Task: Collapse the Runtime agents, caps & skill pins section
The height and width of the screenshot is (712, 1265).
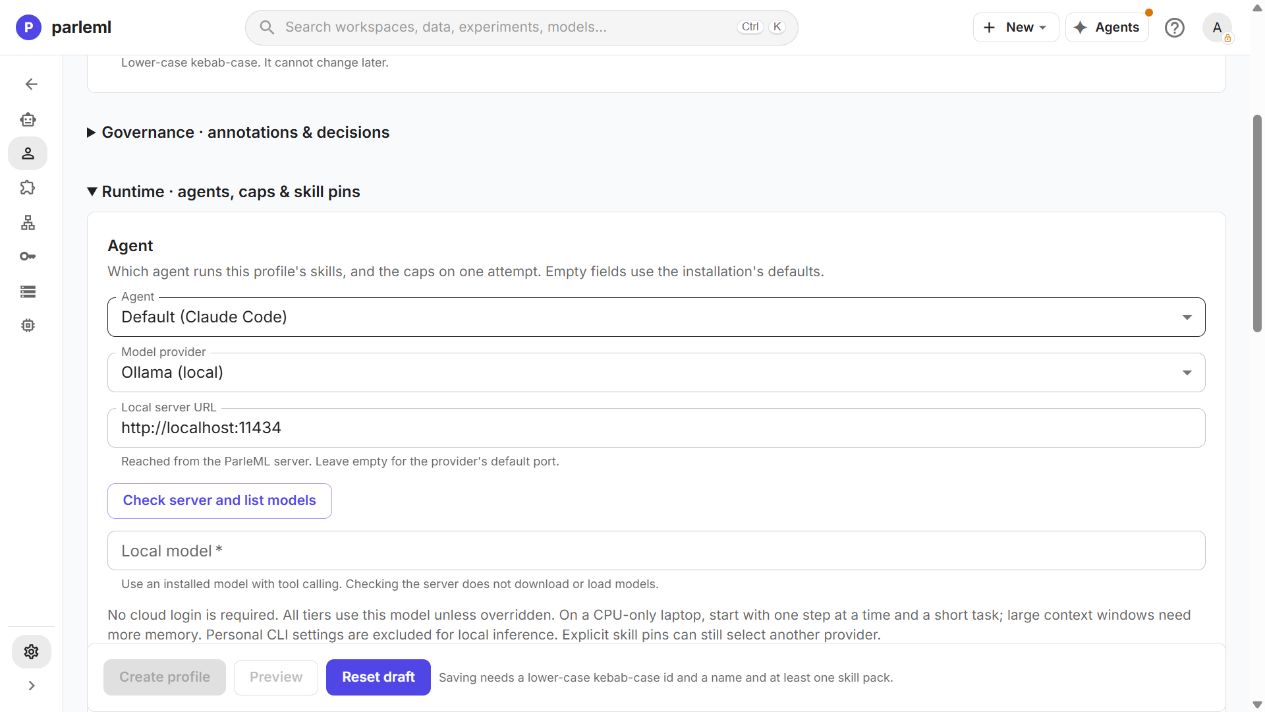Action: click(223, 191)
